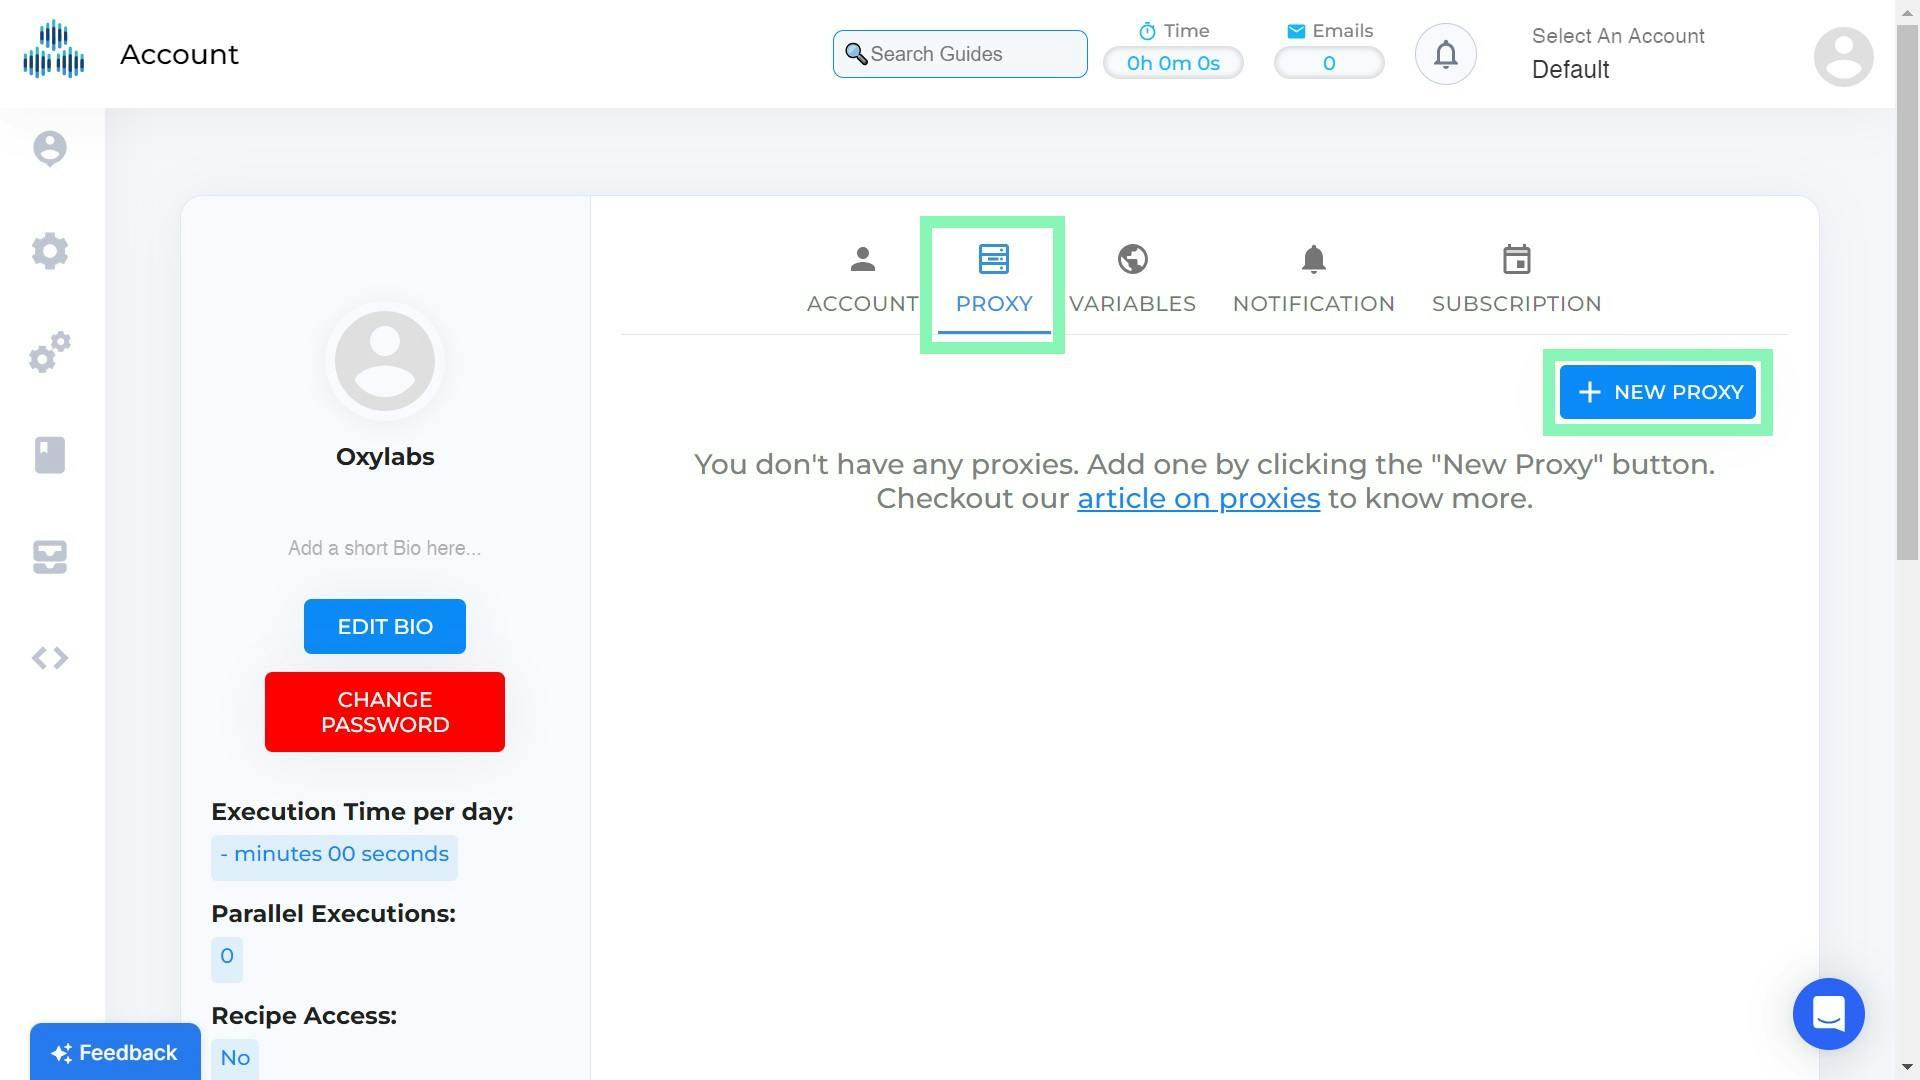Click the Oxylabs profile picture
The height and width of the screenshot is (1080, 1920).
(385, 361)
